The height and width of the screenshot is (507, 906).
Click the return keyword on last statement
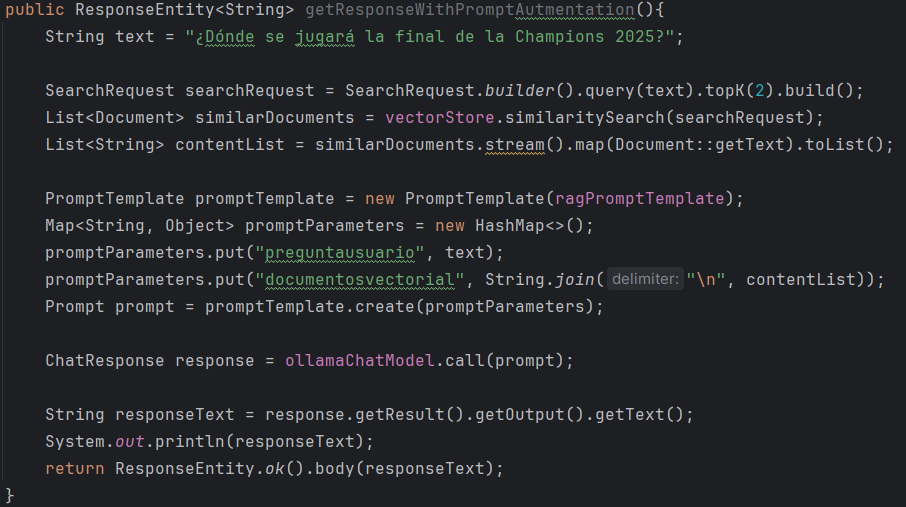click(74, 469)
